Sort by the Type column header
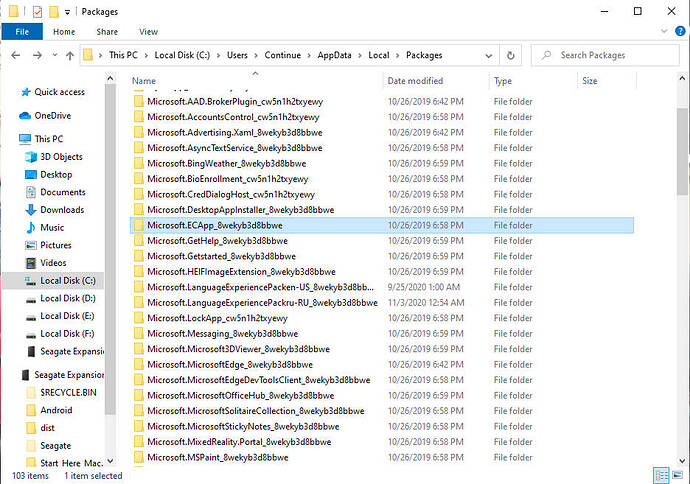 click(x=503, y=81)
